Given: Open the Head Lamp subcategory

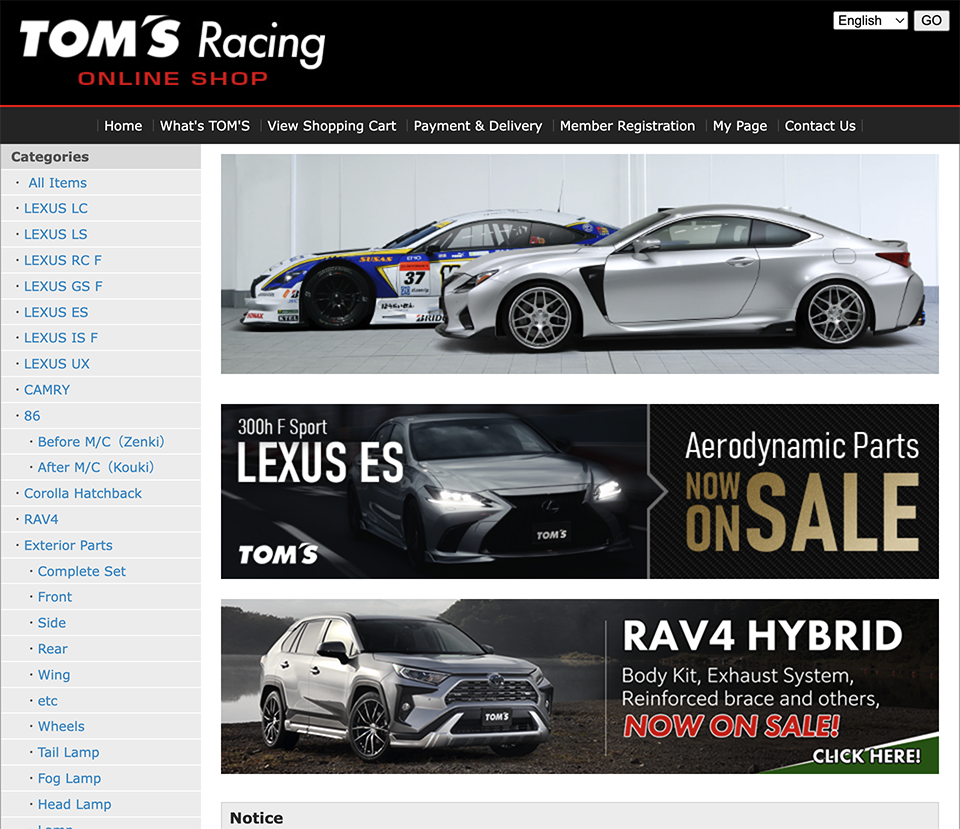Looking at the screenshot, I should click(74, 804).
